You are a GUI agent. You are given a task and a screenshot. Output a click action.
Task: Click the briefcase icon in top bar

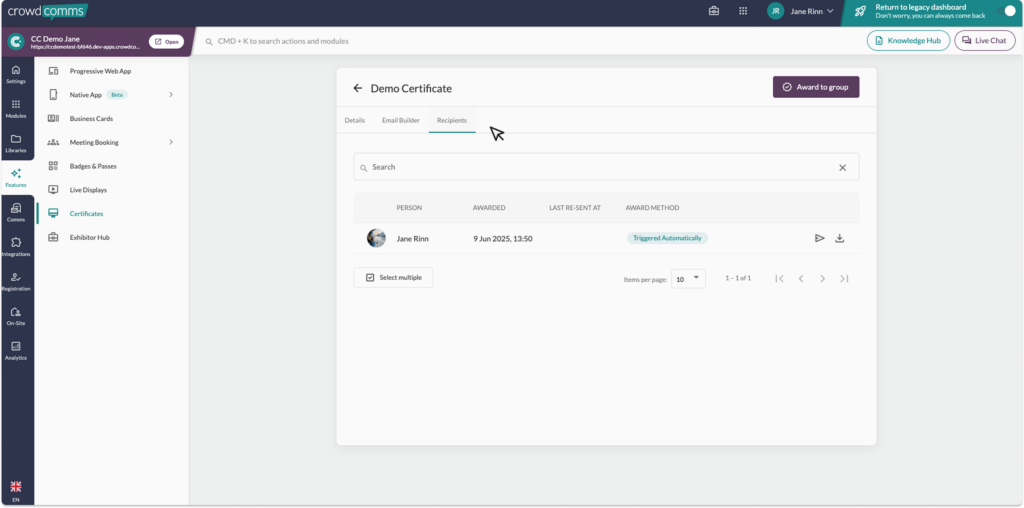point(714,11)
